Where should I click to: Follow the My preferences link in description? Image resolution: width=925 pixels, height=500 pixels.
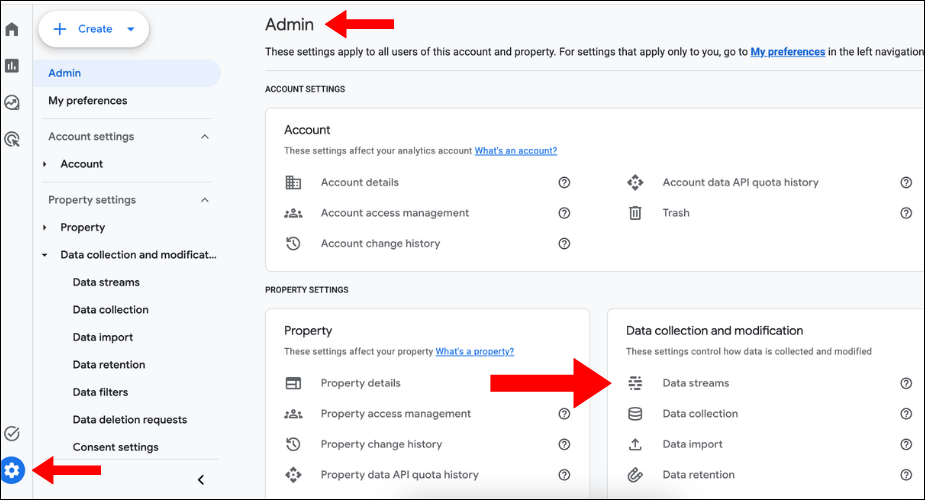tap(788, 52)
